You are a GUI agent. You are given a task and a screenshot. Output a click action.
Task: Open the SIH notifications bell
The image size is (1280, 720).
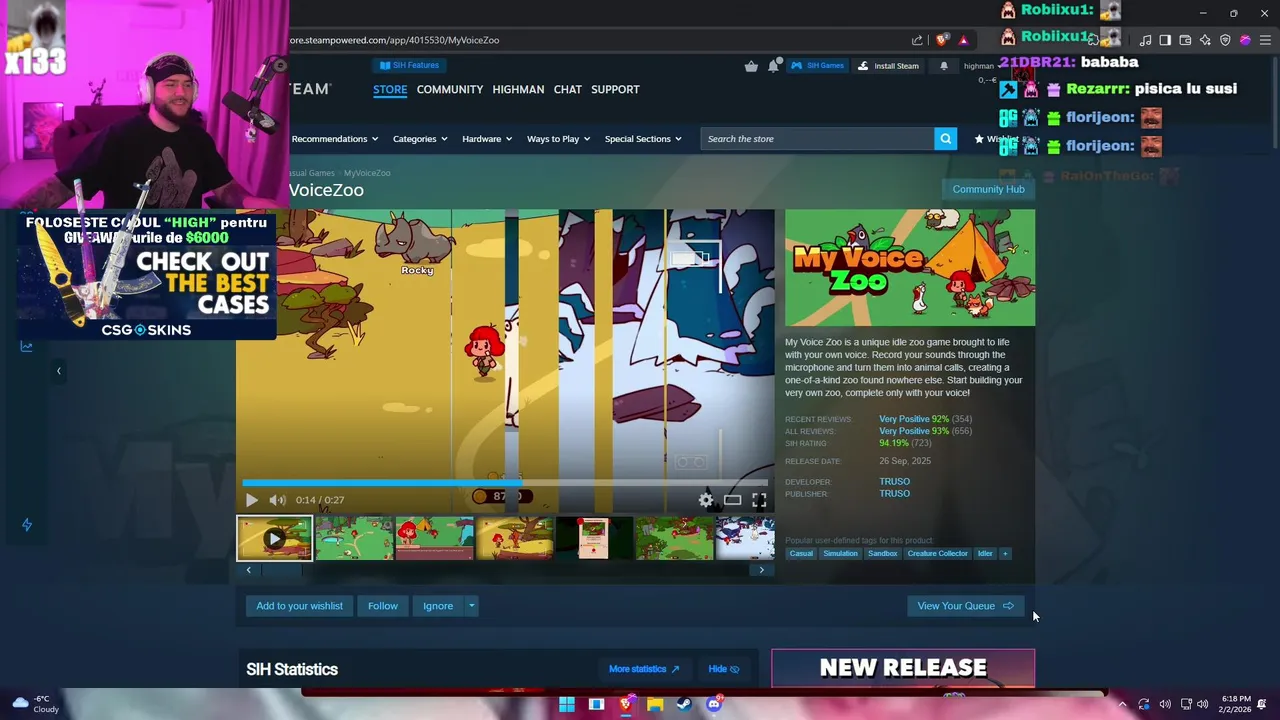pyautogui.click(x=774, y=66)
